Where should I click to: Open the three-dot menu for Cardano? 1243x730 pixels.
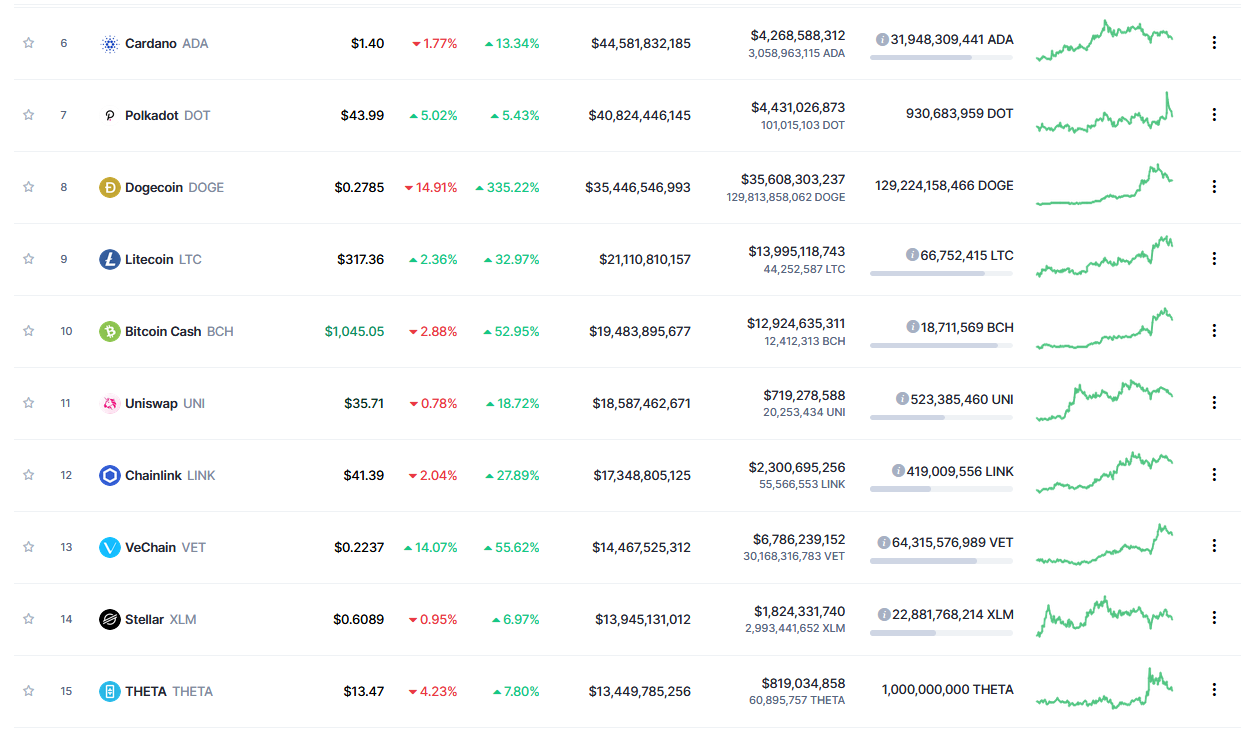pos(1214,43)
